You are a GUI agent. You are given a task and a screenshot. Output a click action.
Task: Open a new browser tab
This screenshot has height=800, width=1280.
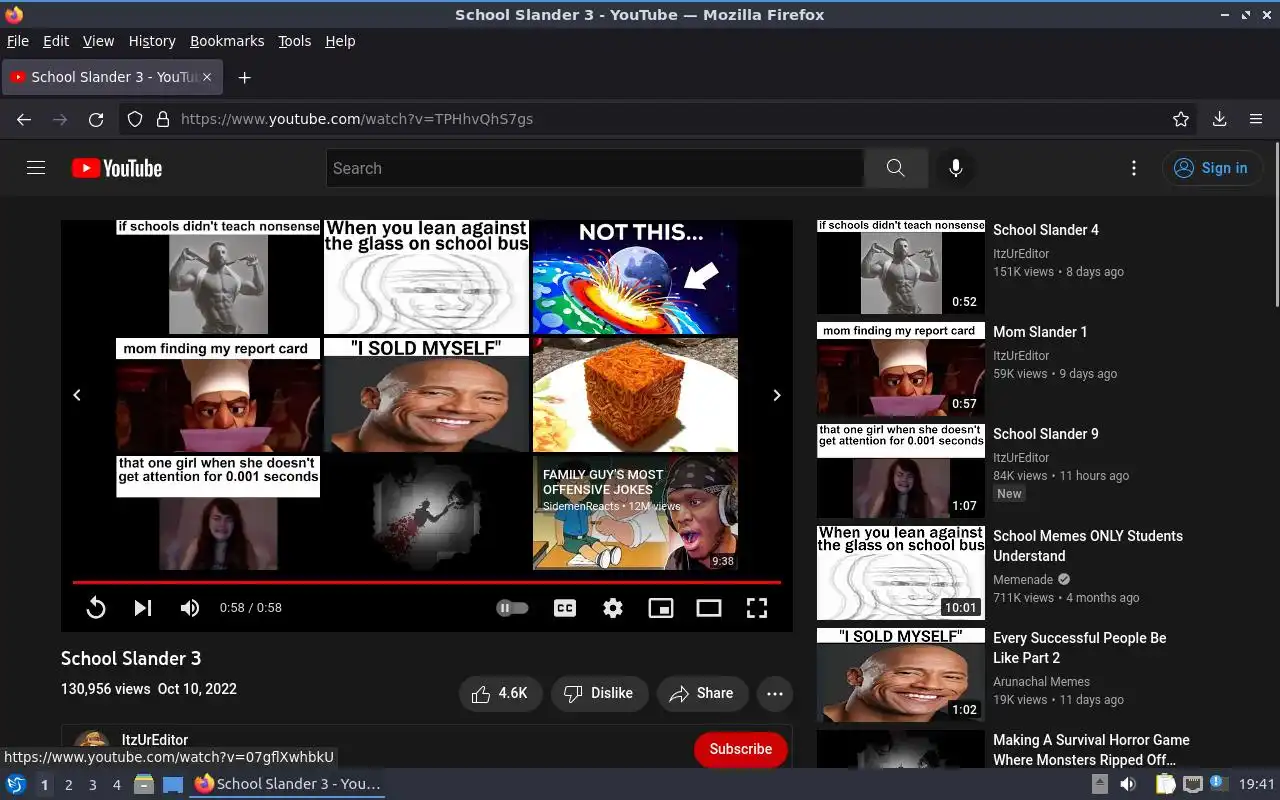pos(244,77)
